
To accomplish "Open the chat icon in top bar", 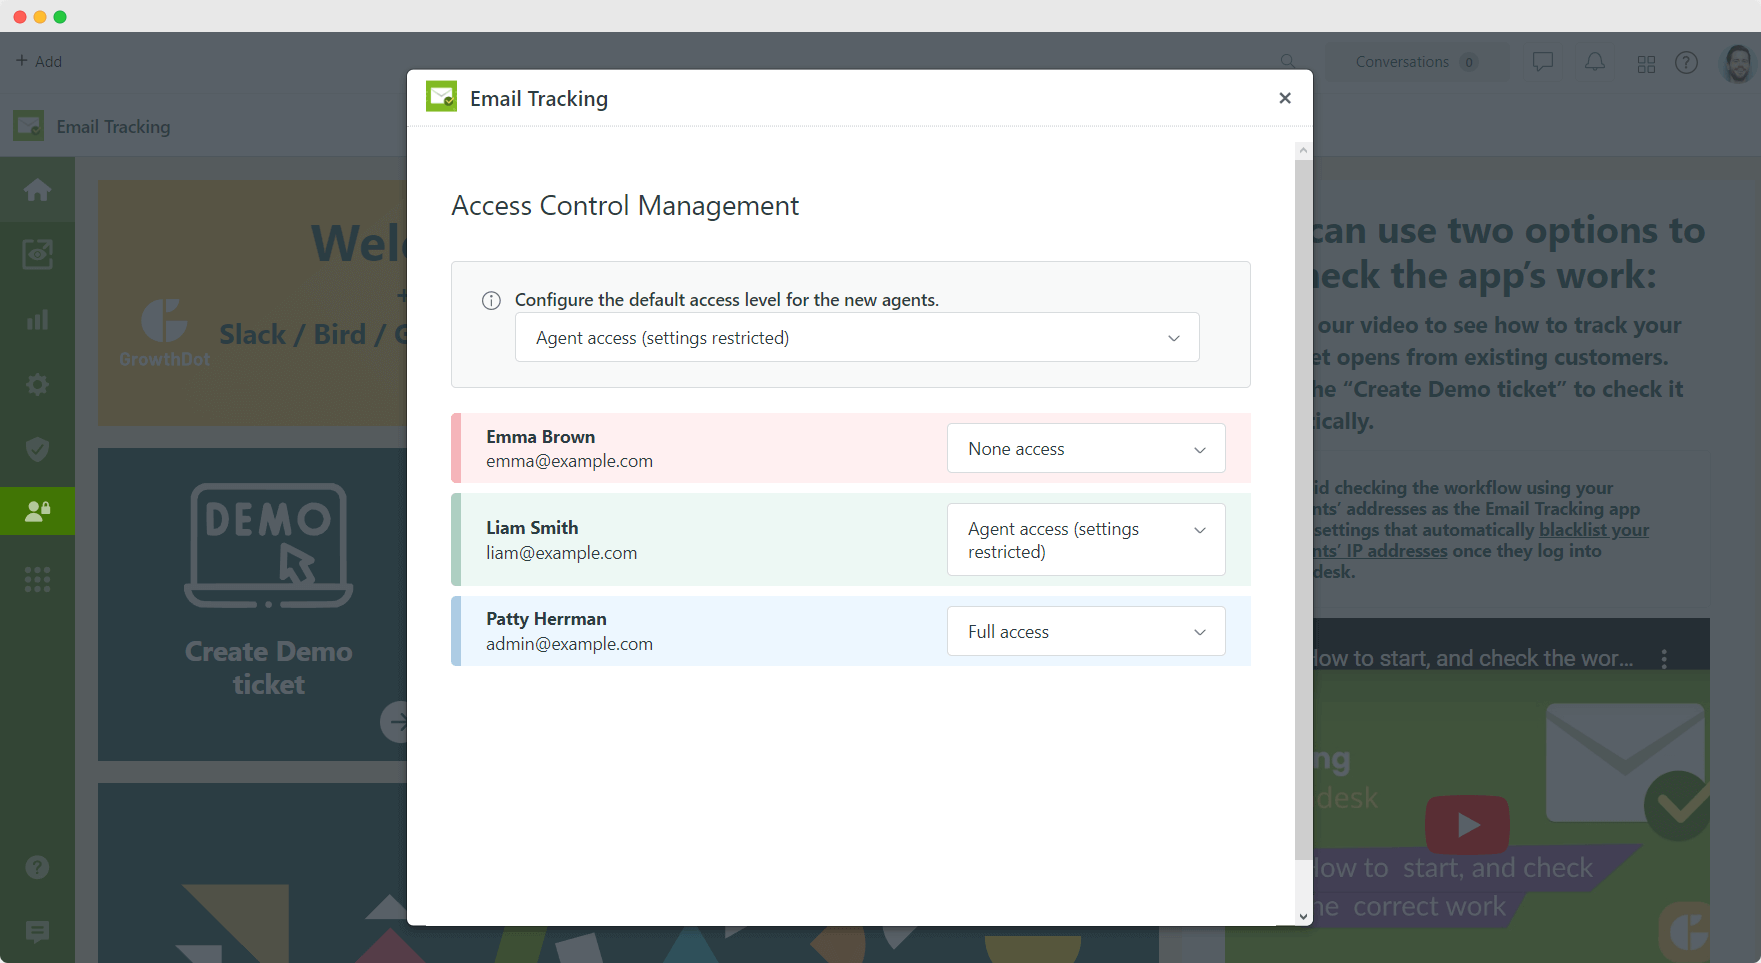I will point(1543,62).
